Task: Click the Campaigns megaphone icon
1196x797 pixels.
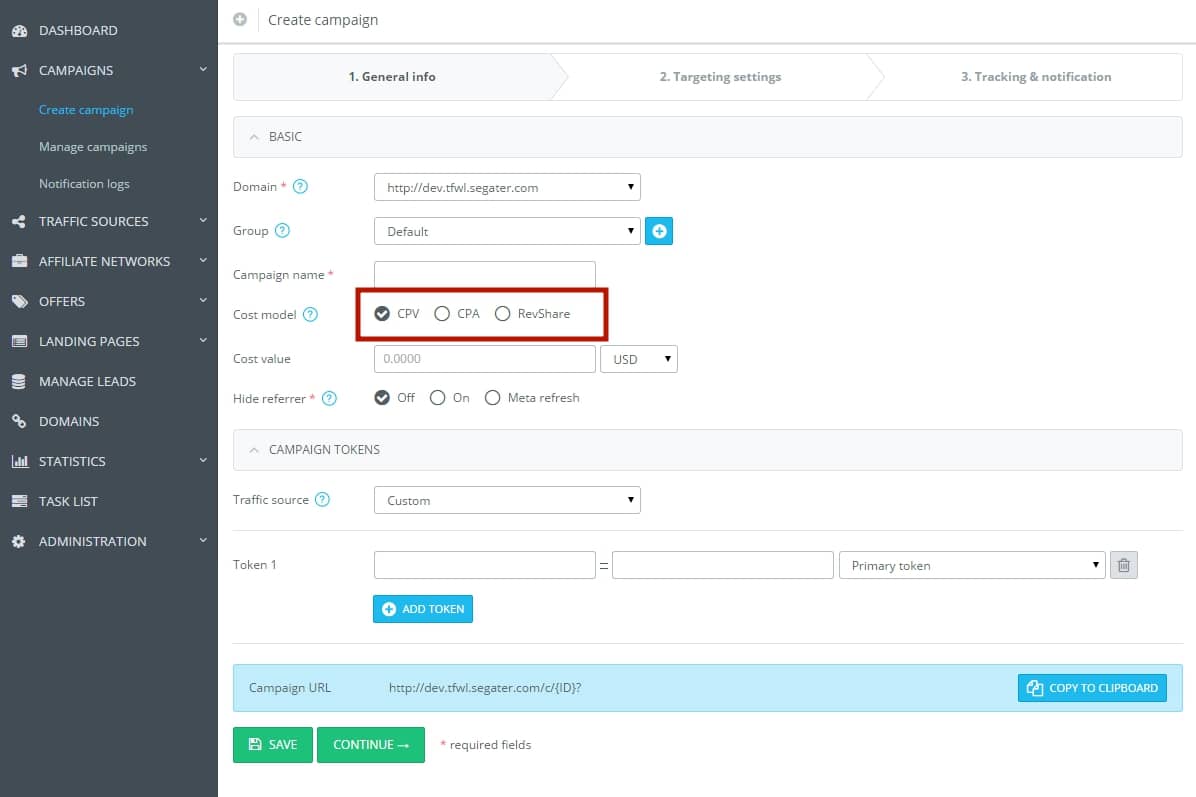Action: coord(19,70)
